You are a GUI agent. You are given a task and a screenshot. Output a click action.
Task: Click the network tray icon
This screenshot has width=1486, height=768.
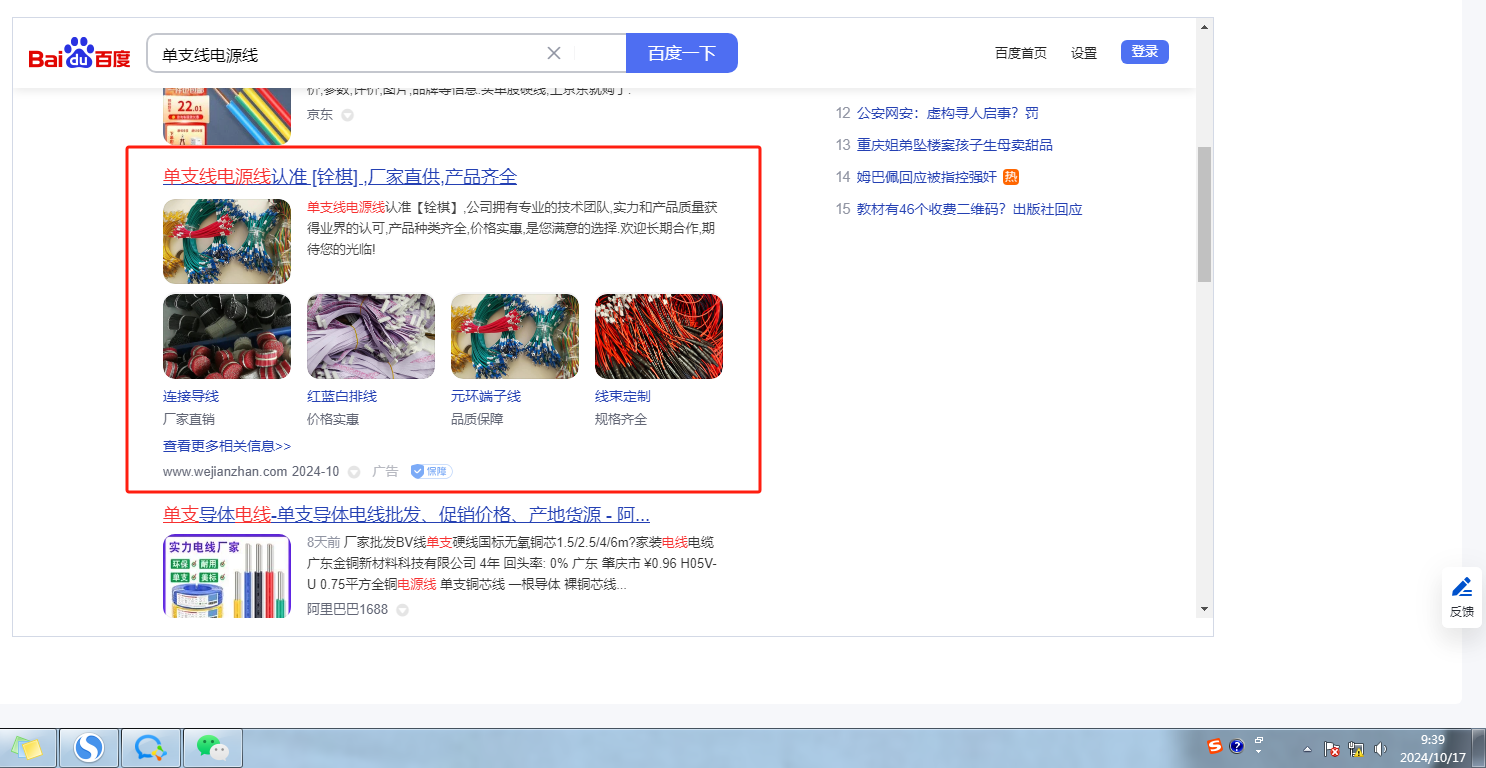(x=1357, y=748)
